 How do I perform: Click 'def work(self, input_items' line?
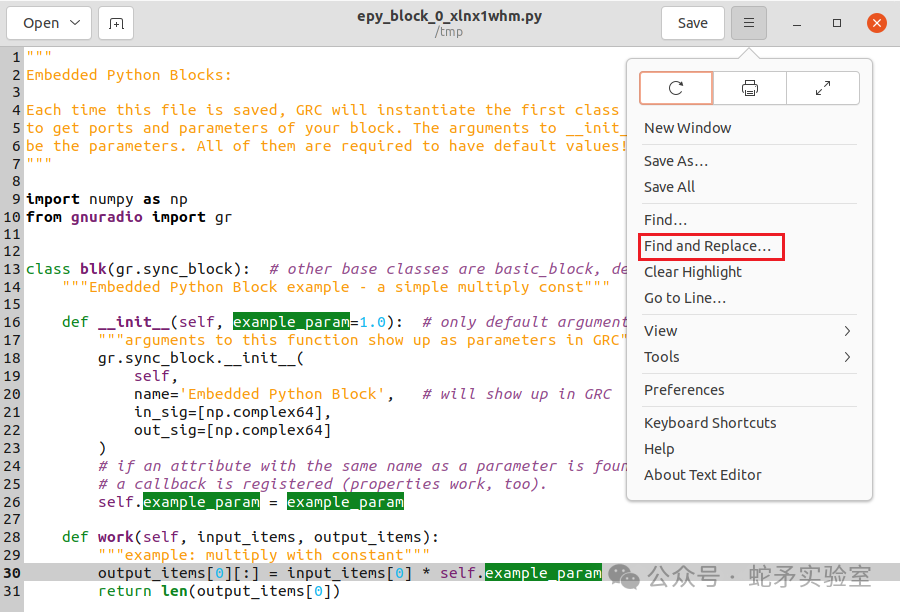250,537
